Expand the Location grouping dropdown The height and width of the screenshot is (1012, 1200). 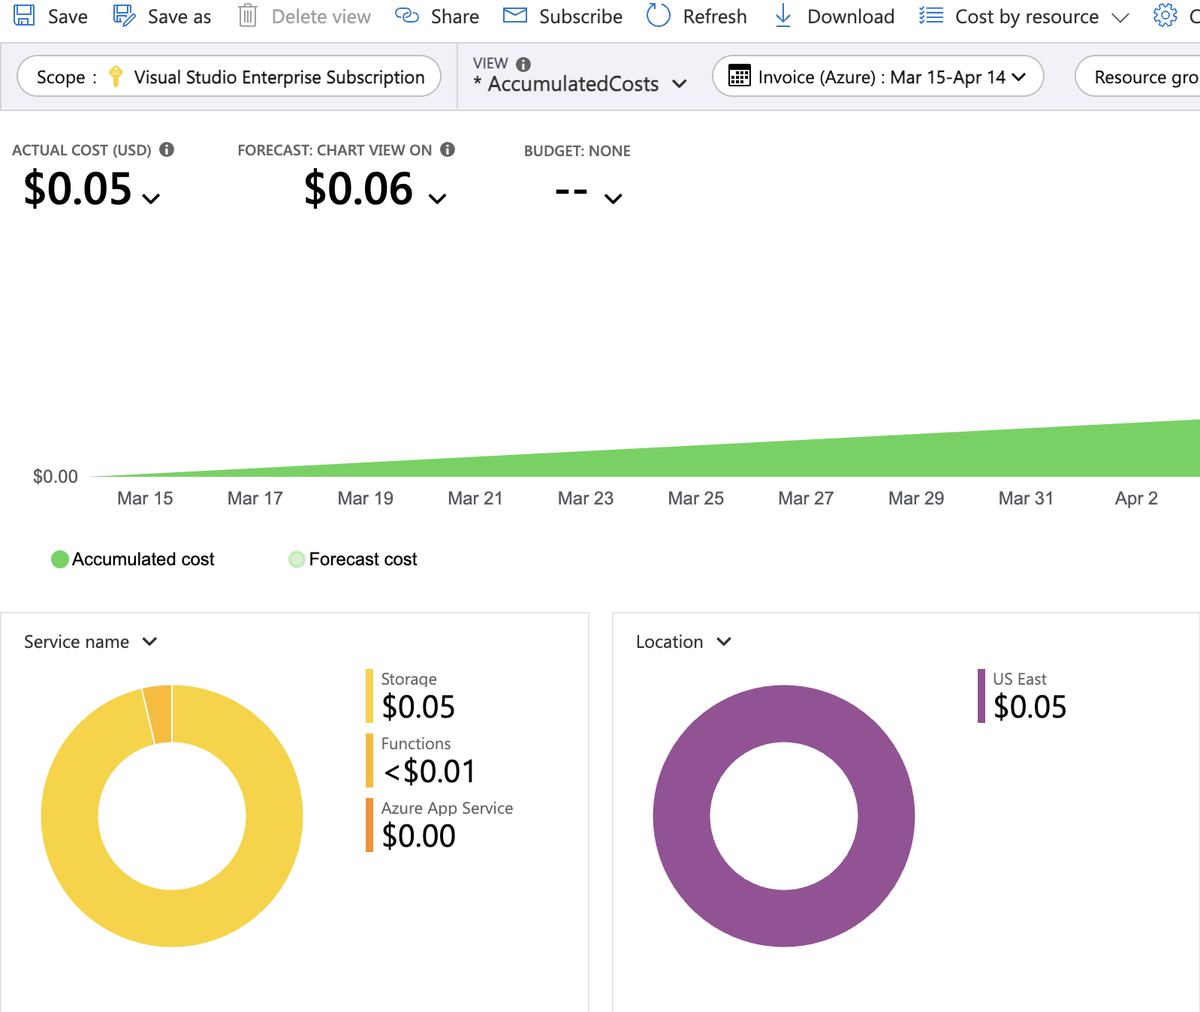pos(684,642)
